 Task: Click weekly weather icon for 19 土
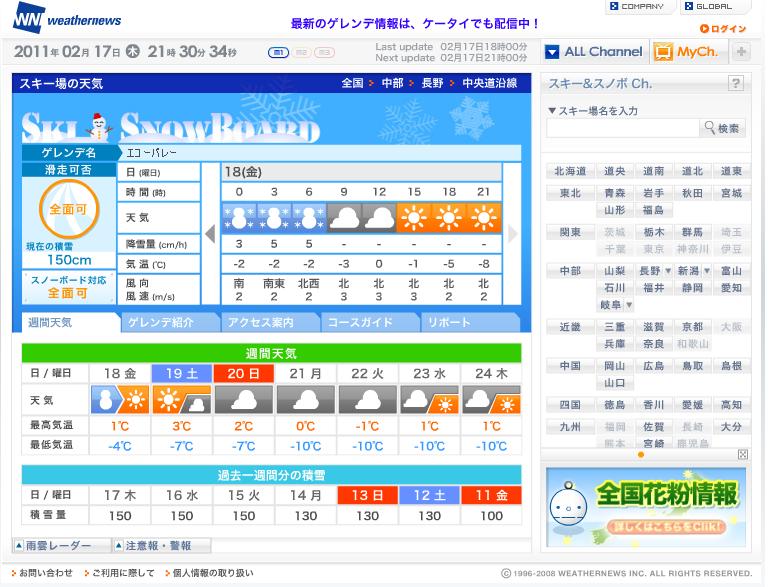[x=182, y=399]
